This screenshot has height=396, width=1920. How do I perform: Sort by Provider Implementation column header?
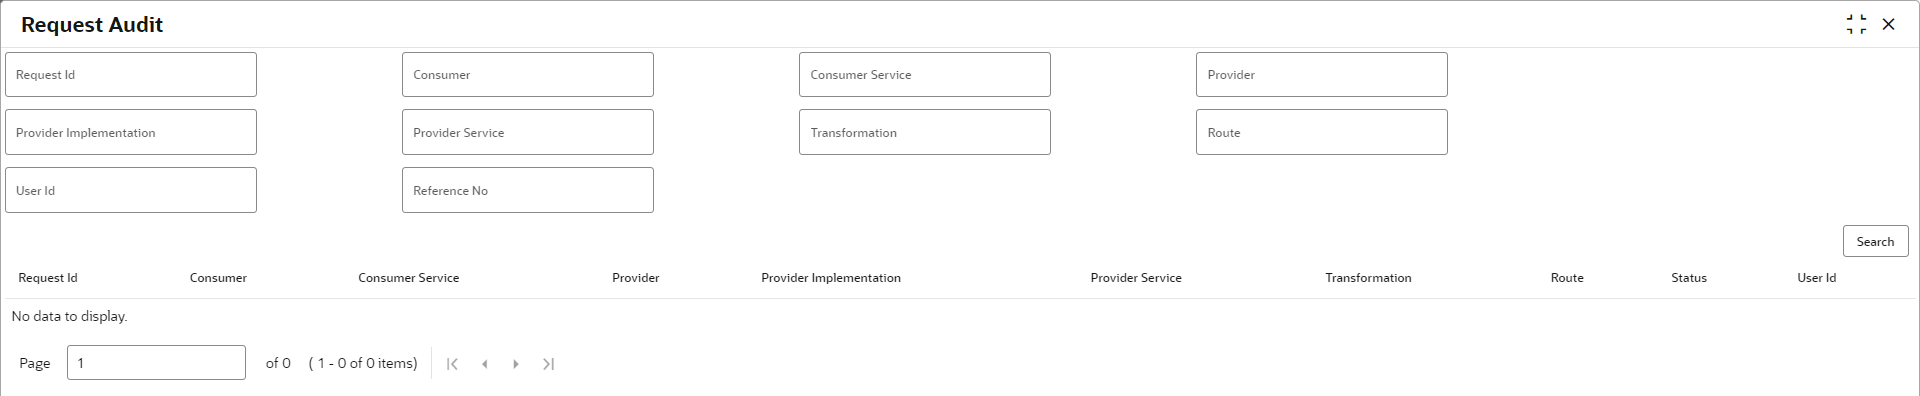pos(831,278)
